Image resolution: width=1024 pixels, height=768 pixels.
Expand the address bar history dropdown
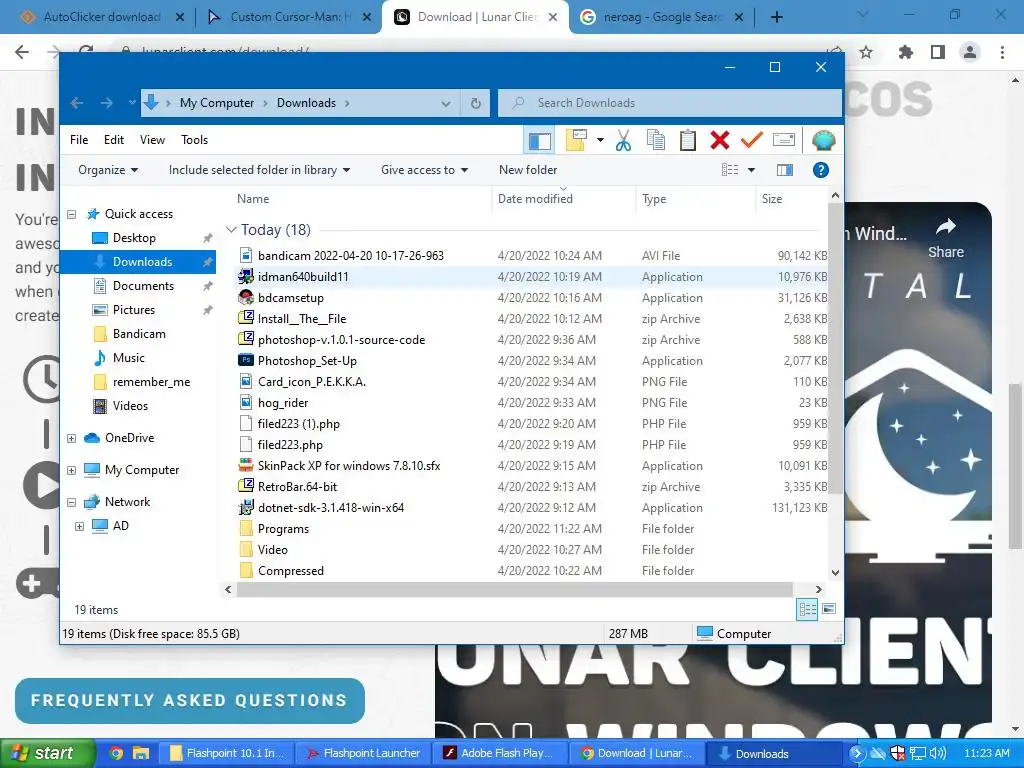click(x=445, y=103)
